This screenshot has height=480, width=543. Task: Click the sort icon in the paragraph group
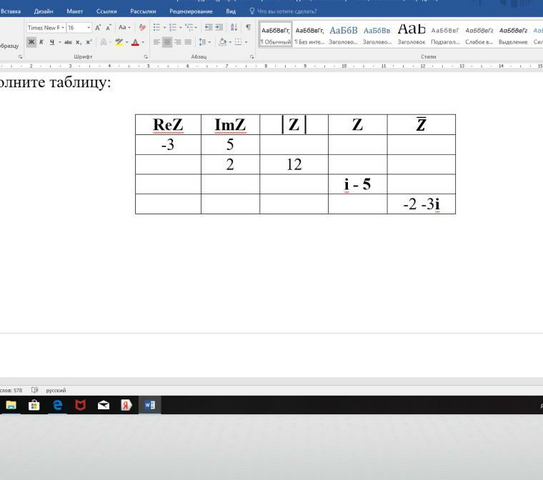tap(234, 27)
